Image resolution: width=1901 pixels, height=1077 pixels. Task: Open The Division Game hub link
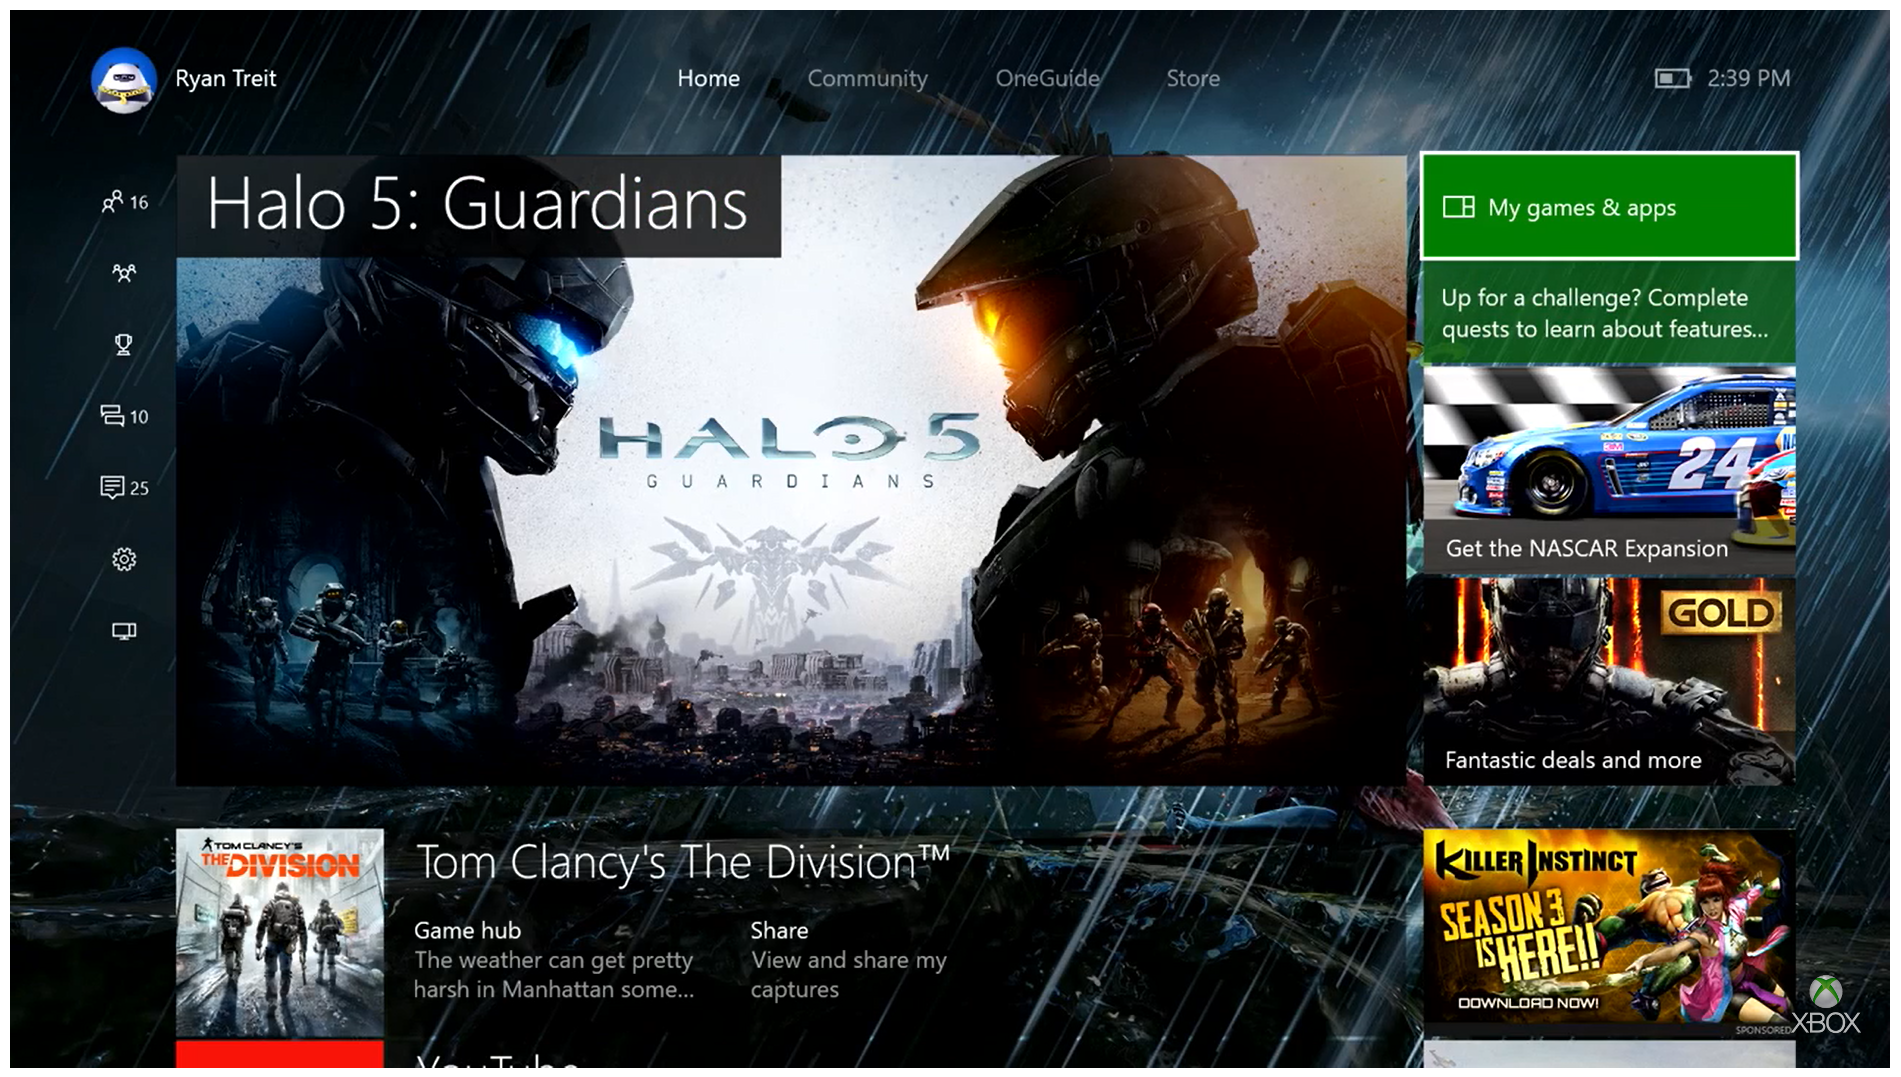[x=554, y=960]
